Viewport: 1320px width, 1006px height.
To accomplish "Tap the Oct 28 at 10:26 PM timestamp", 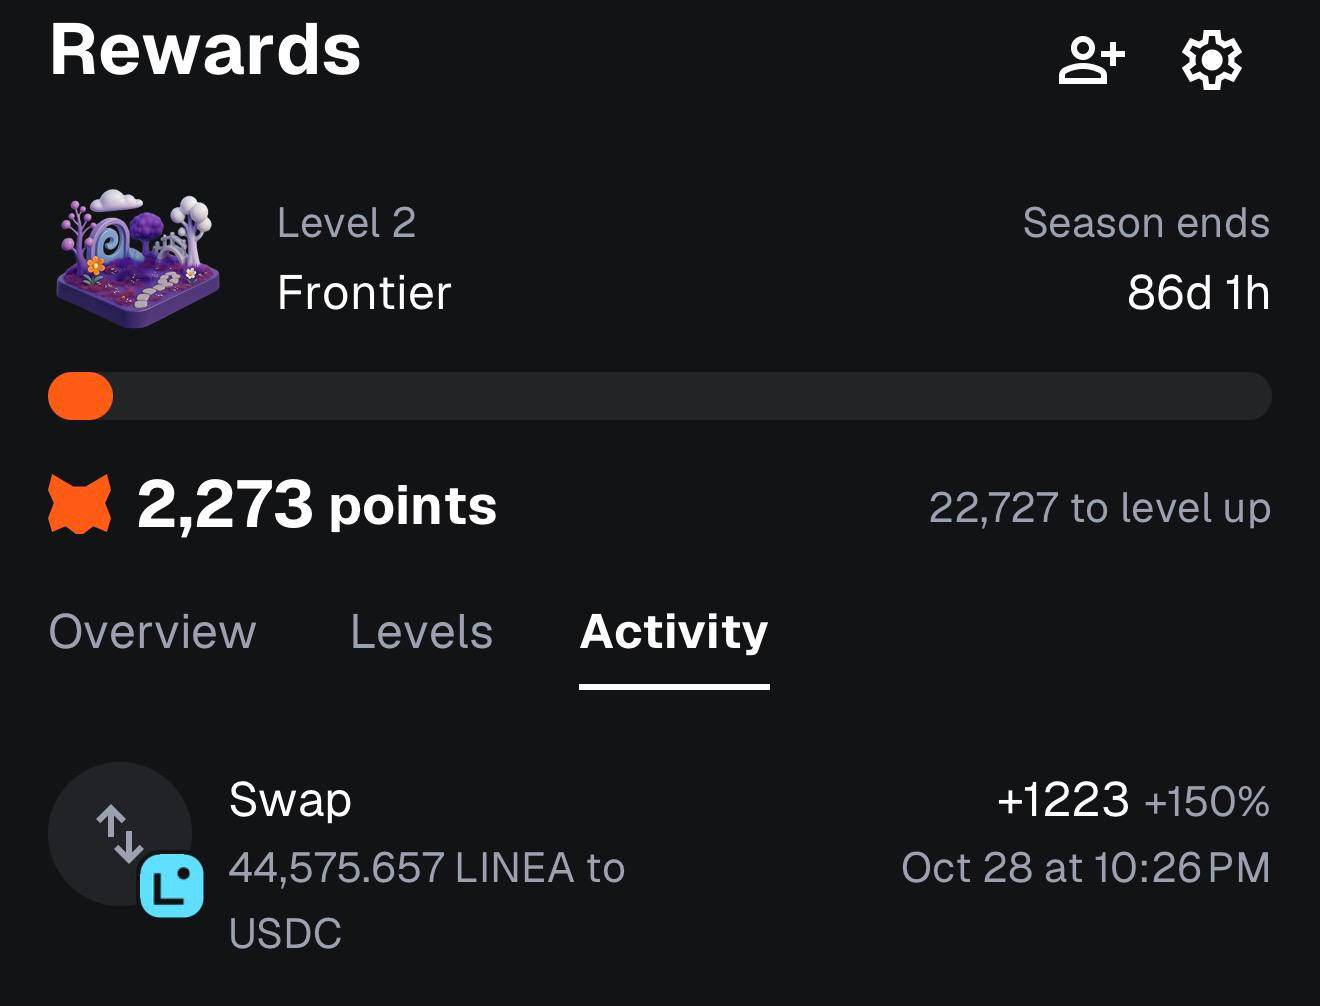I will click(1085, 868).
